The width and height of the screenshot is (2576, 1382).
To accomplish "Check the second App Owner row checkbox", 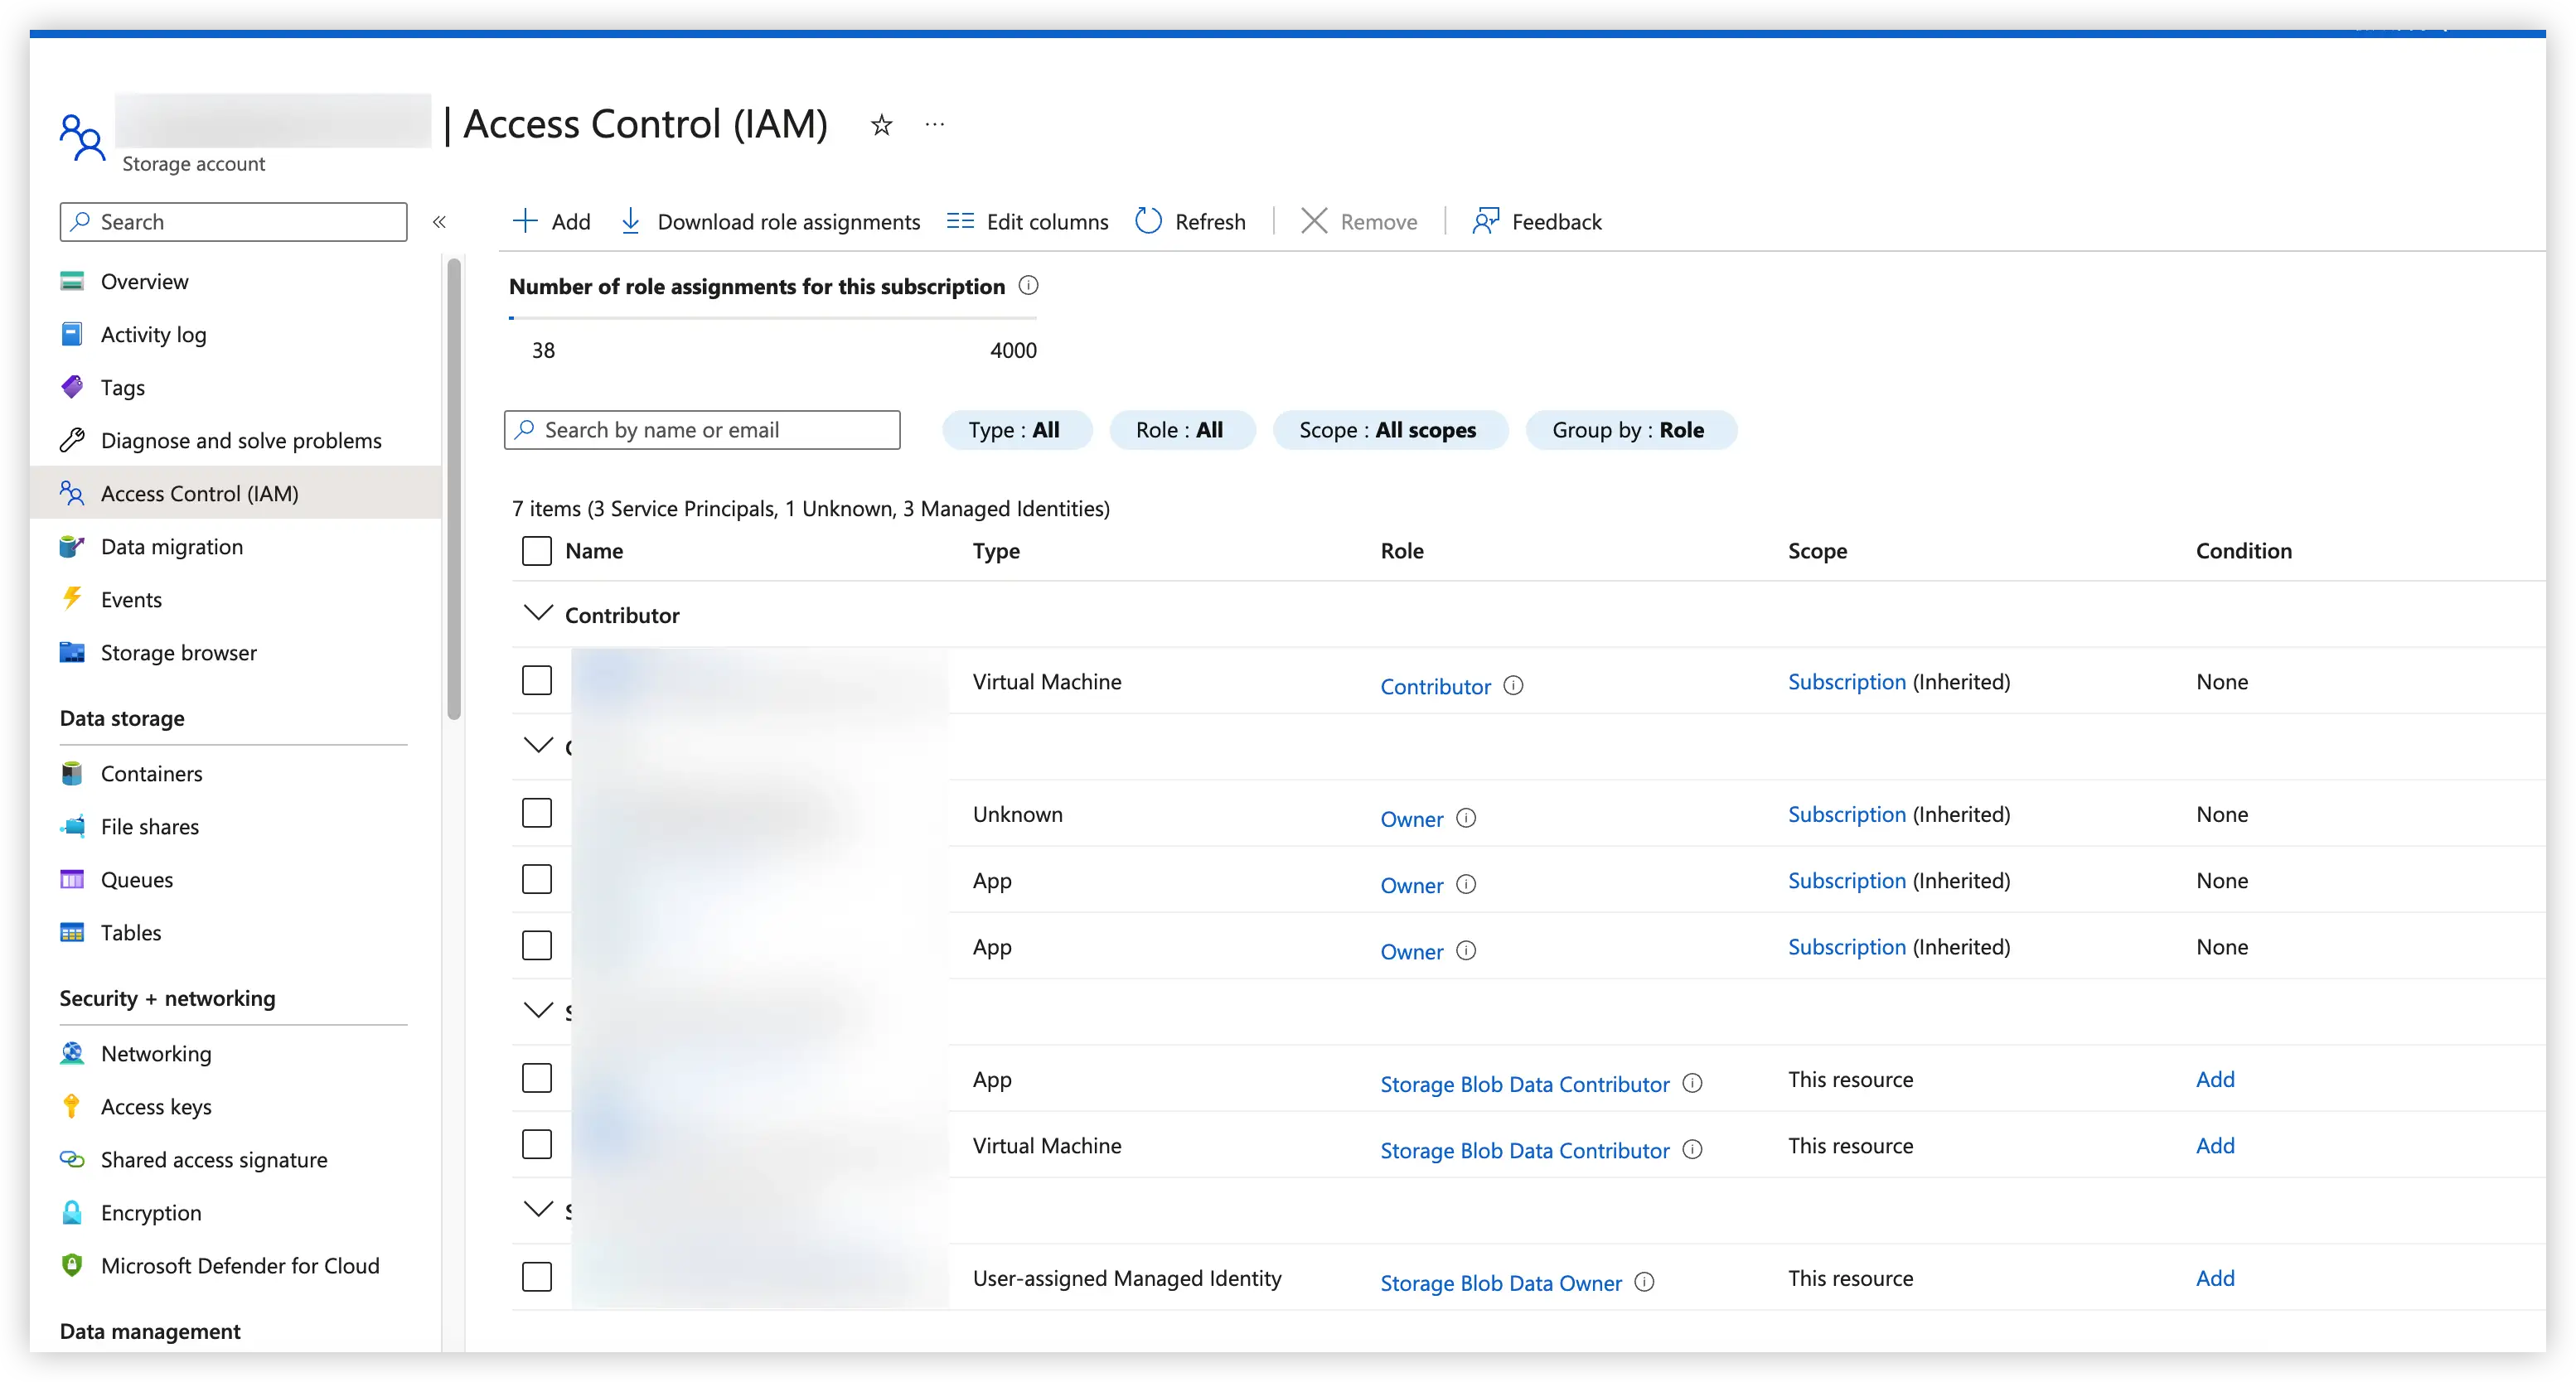I will coord(537,946).
